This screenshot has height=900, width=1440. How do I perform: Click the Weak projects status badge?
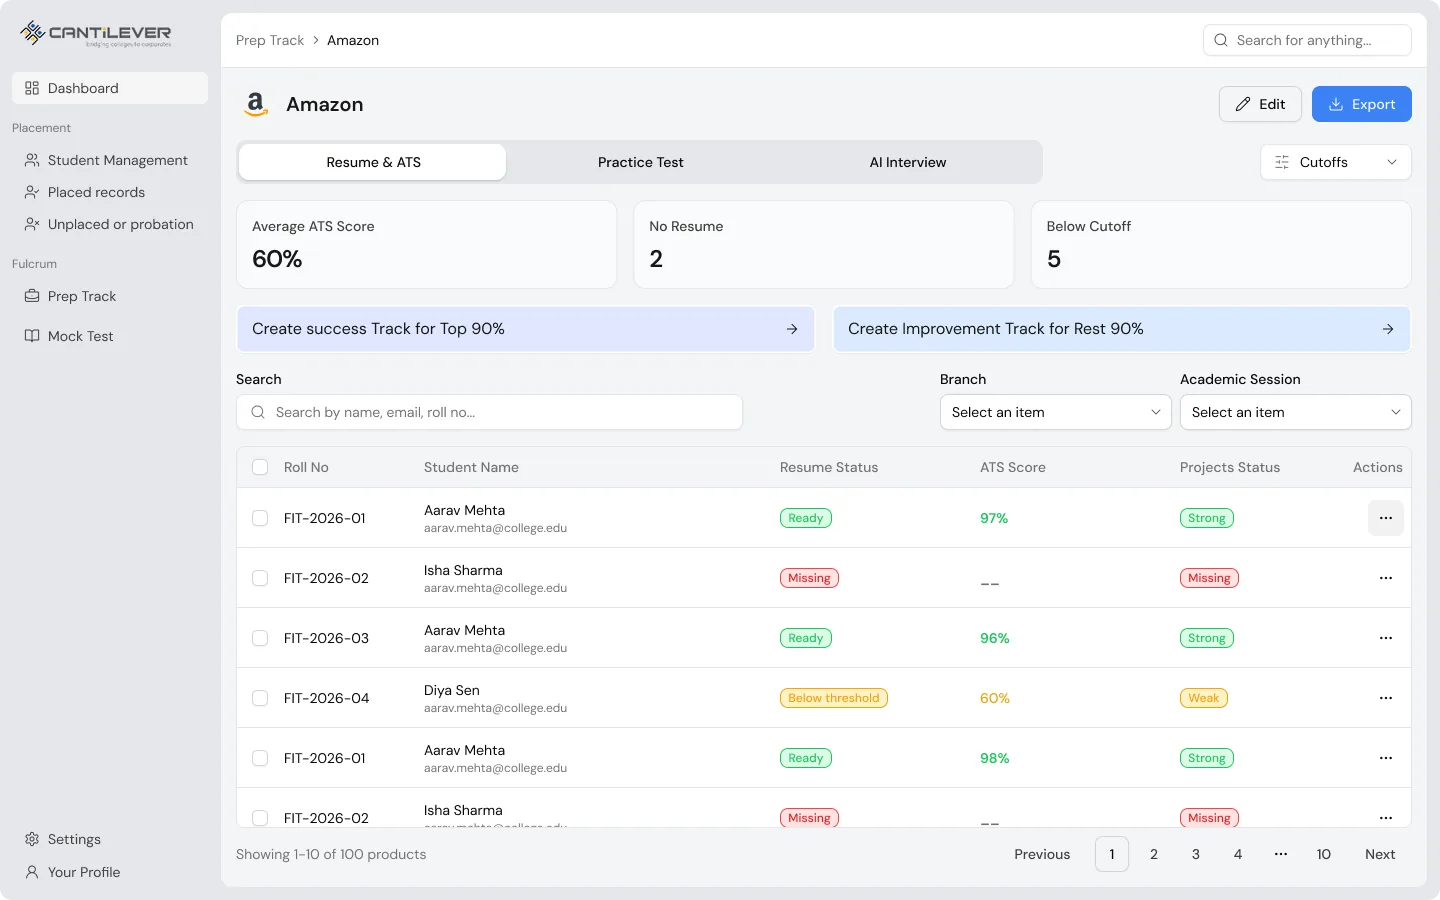[1204, 698]
